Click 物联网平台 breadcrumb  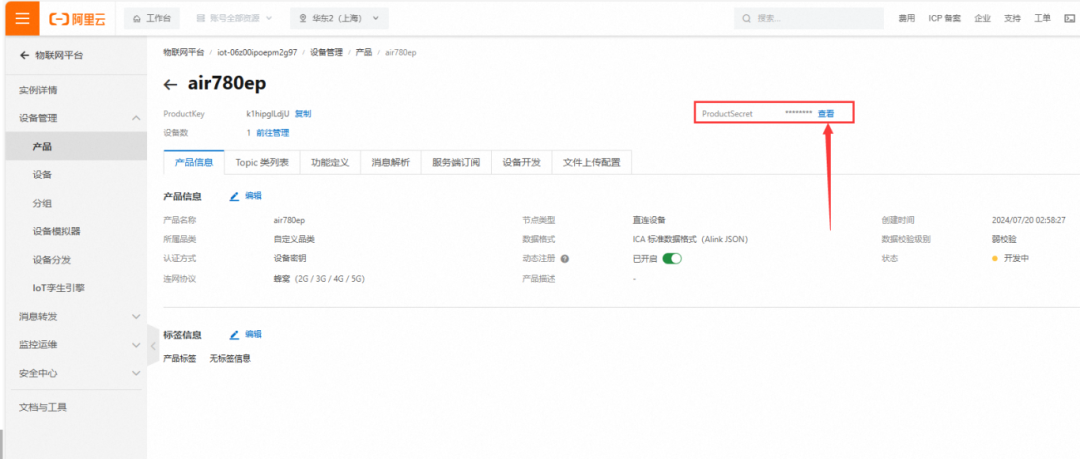[x=183, y=52]
